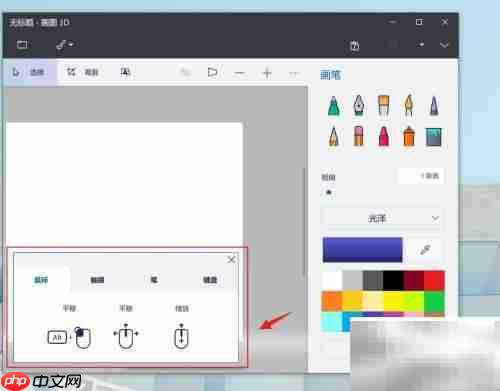Choose the pure yellow color swatch
The image size is (500, 391).
tap(393, 301)
